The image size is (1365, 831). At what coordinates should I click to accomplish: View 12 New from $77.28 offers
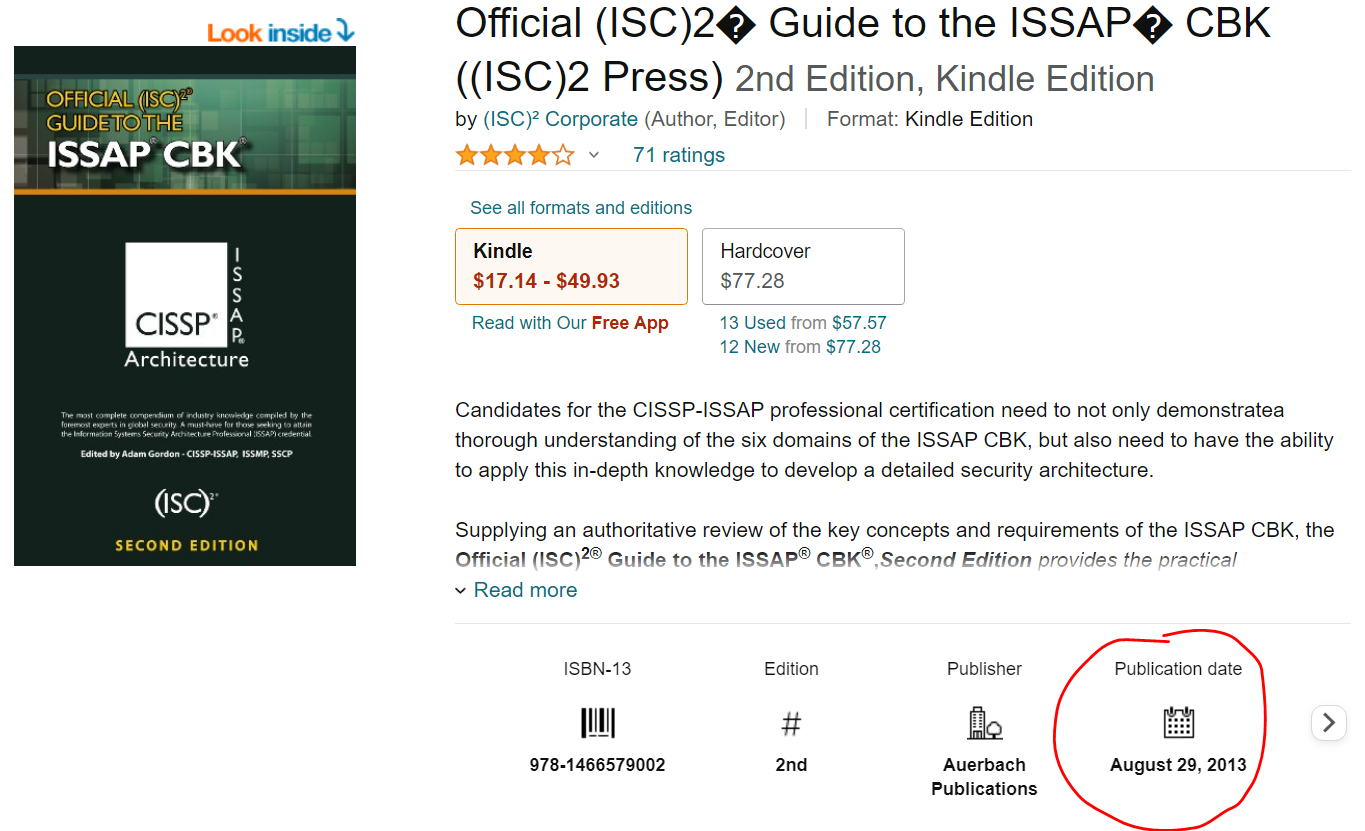(x=800, y=346)
